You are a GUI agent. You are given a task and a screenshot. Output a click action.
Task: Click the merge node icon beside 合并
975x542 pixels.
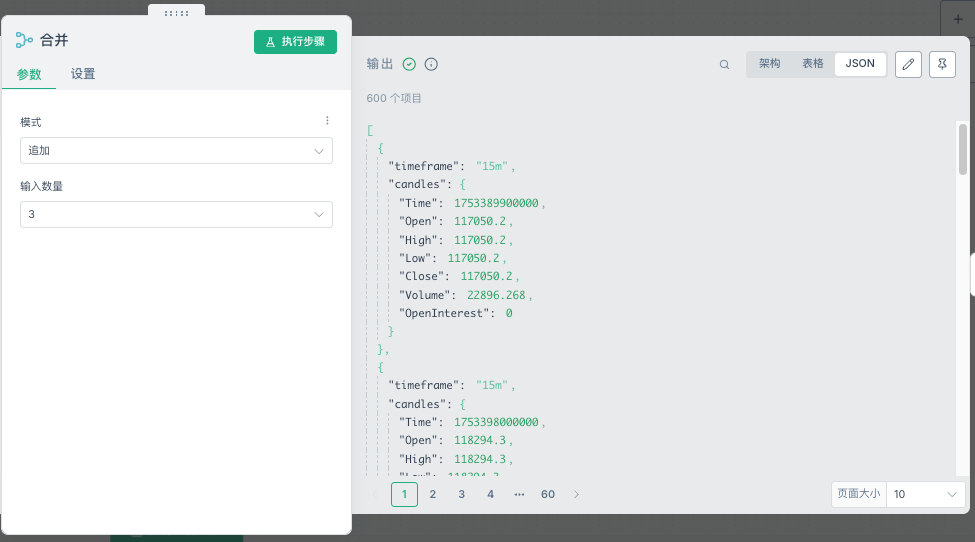(x=24, y=41)
